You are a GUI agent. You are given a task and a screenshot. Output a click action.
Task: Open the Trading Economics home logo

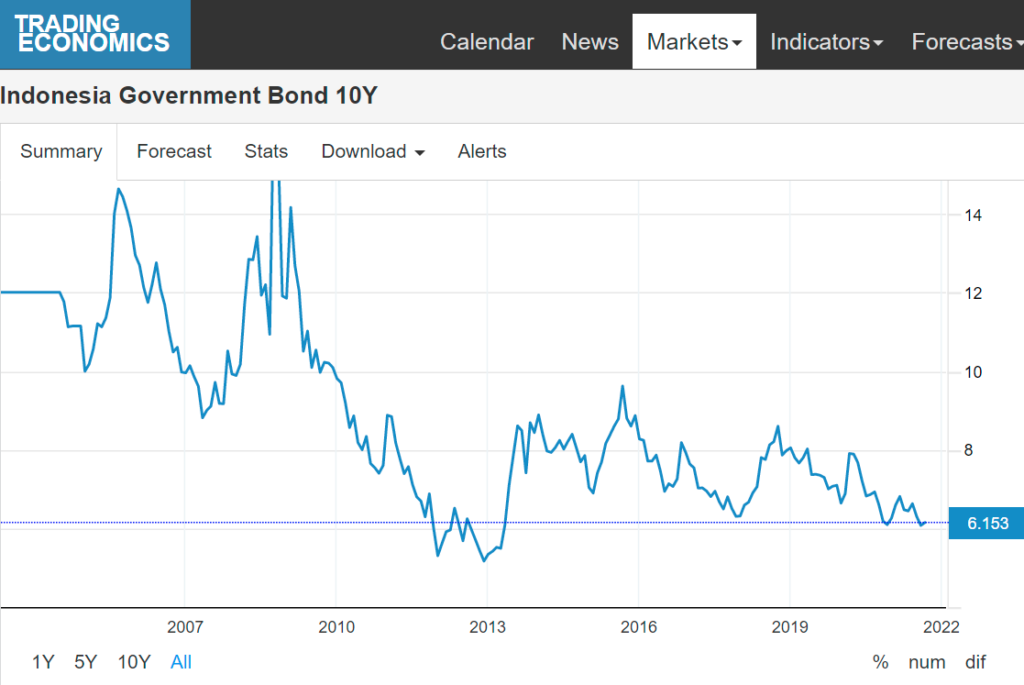coord(95,33)
